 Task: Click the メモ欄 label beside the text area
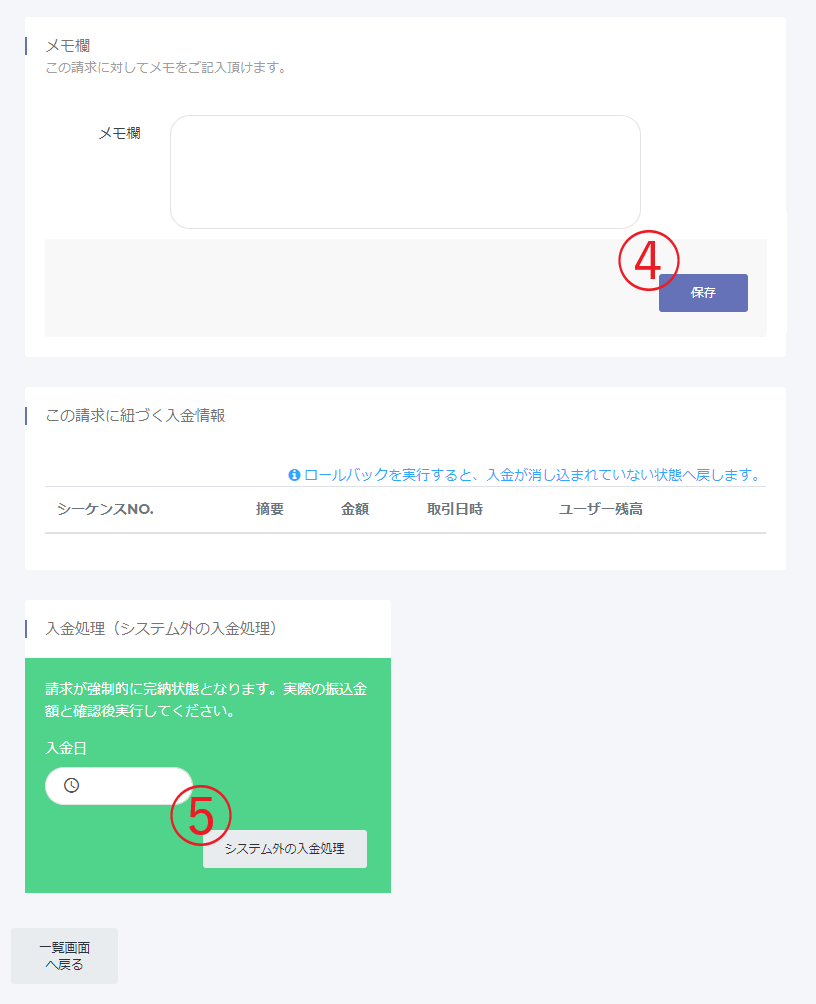119,133
